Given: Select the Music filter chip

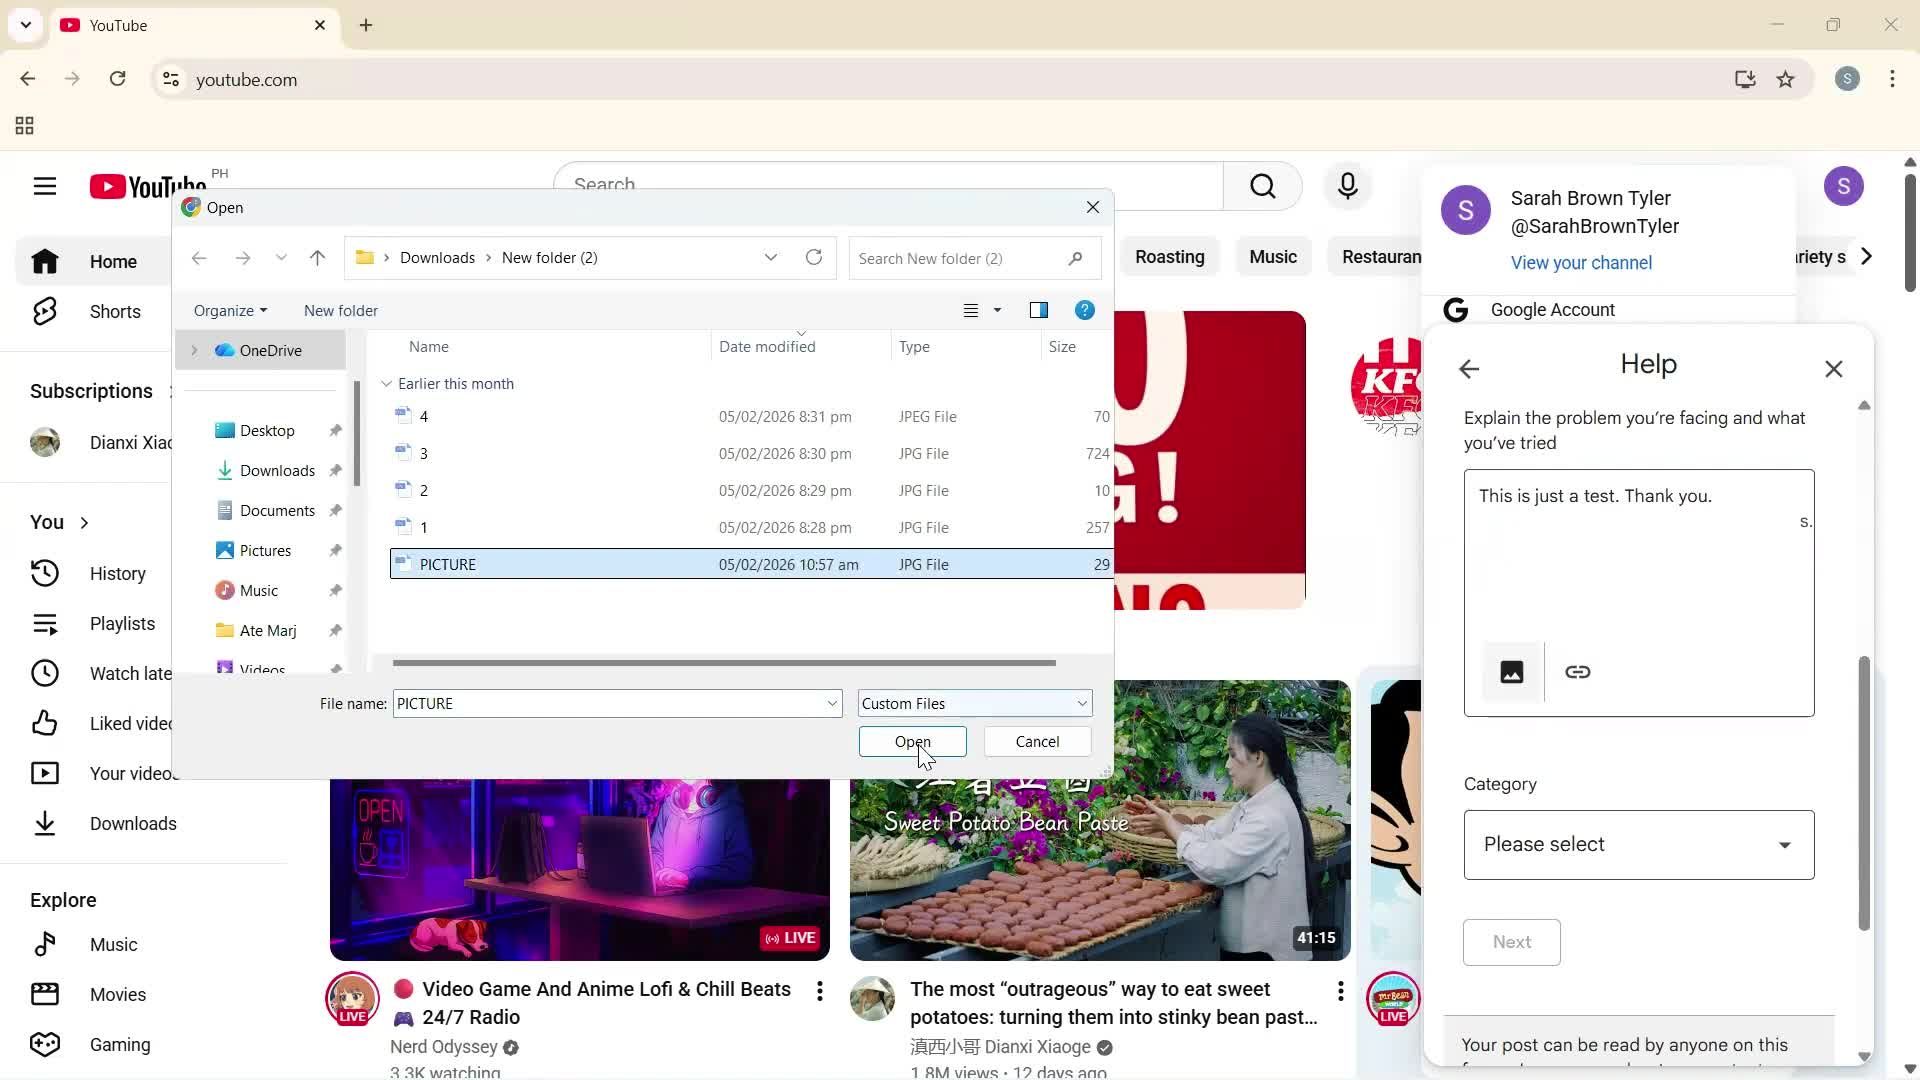Looking at the screenshot, I should click(1273, 256).
